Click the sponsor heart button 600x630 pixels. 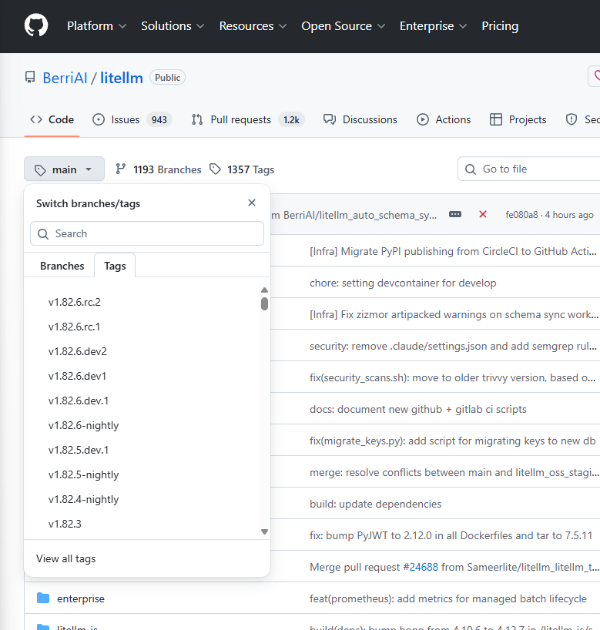[x=595, y=76]
